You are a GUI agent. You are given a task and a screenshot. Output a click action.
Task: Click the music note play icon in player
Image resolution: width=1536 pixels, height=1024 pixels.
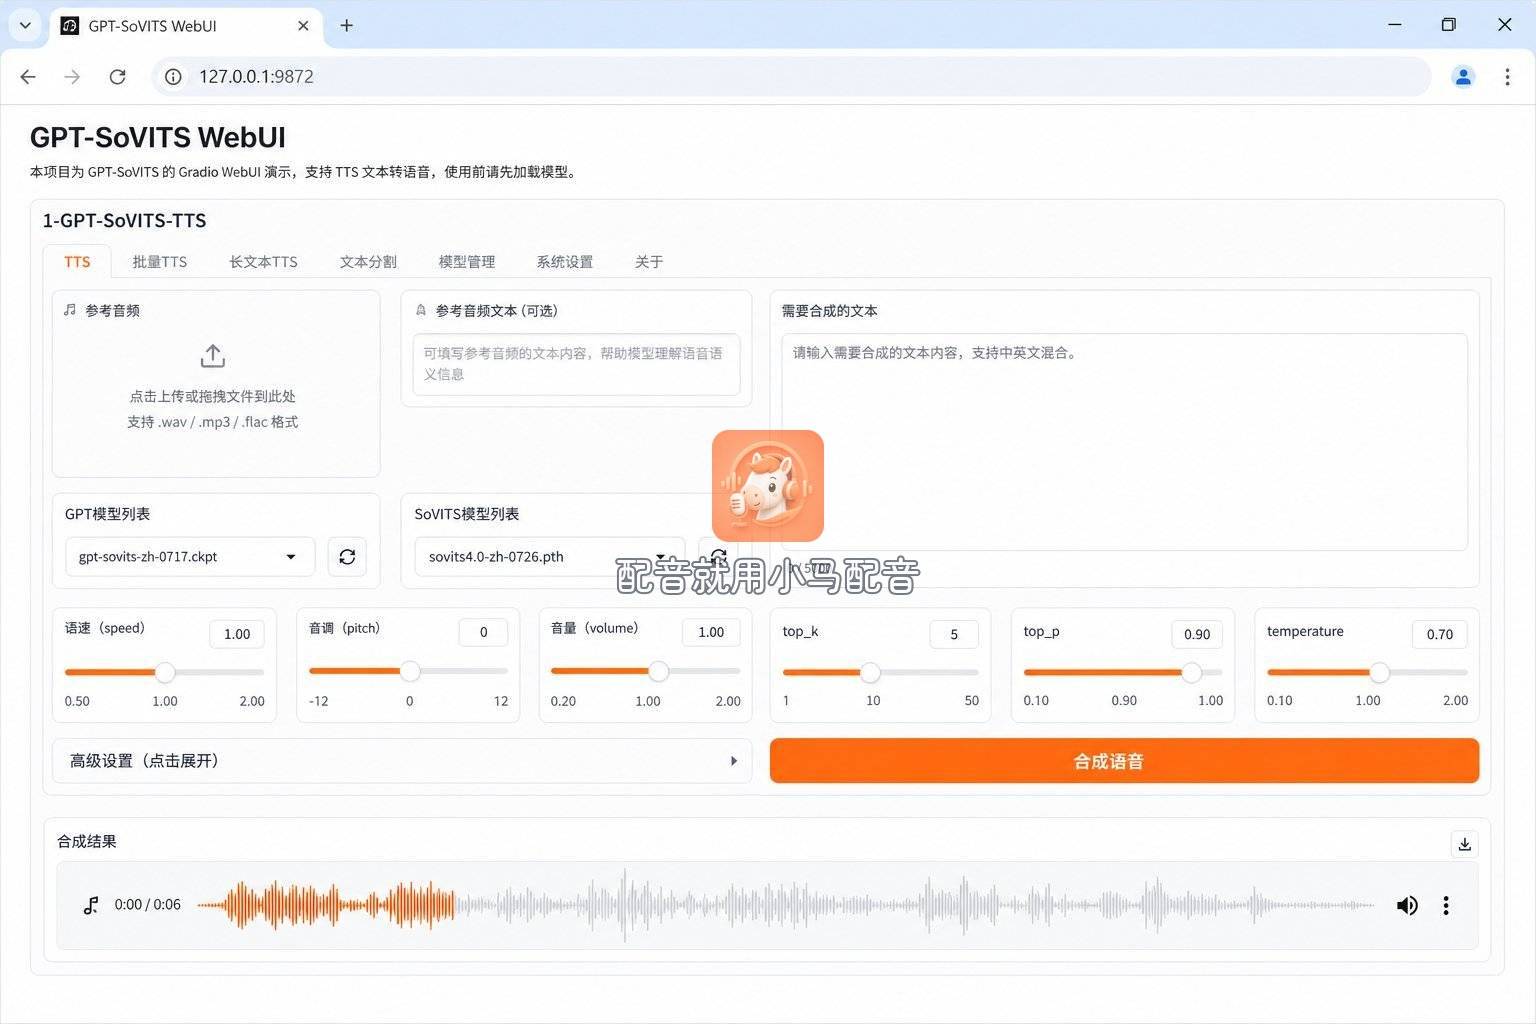tap(91, 906)
